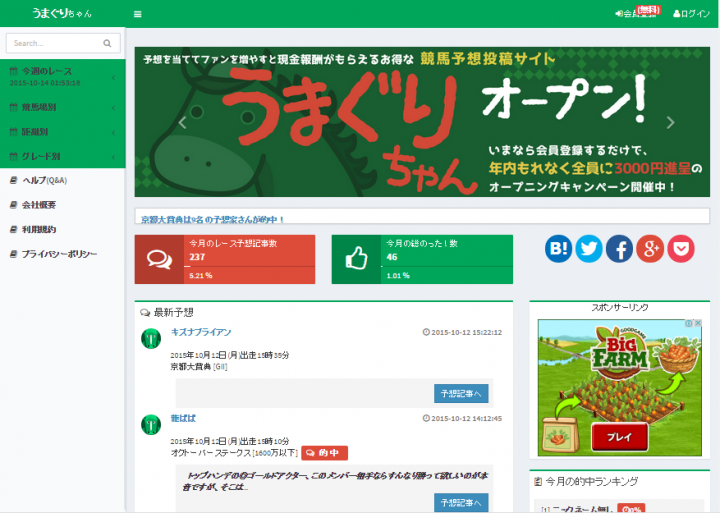Image resolution: width=720 pixels, height=513 pixels.
Task: Click the thumbs-up icon in green card
Action: pyautogui.click(x=356, y=258)
